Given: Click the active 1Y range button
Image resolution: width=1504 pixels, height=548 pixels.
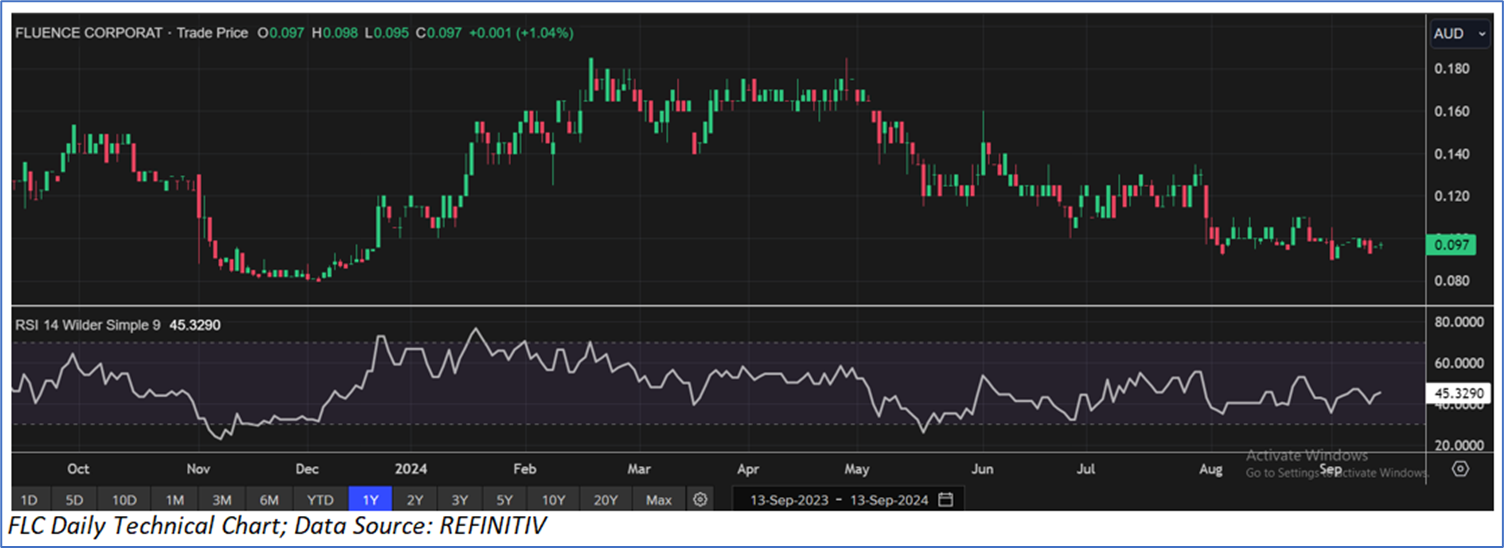Looking at the screenshot, I should click(369, 499).
